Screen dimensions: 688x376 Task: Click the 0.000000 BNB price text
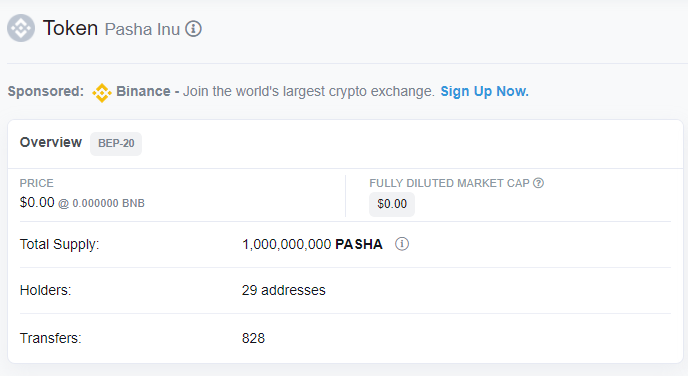tap(108, 204)
